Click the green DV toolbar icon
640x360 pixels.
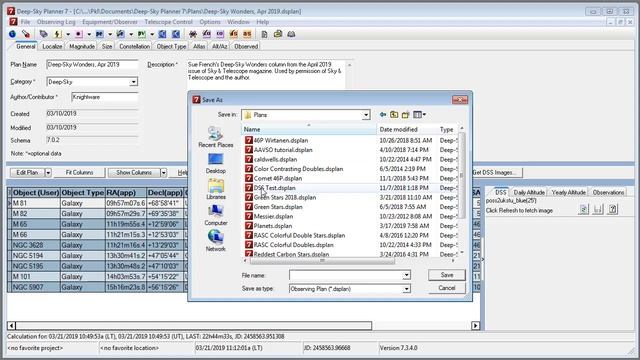tap(141, 34)
